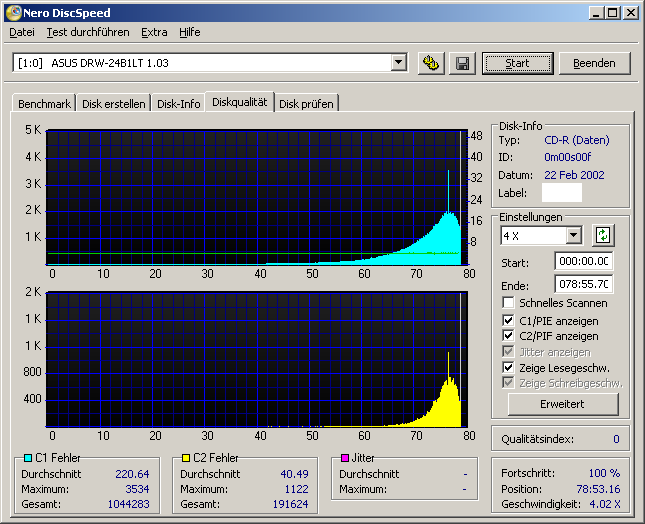Click the empty Label field
Viewport: 645px width, 524px height.
[x=561, y=193]
